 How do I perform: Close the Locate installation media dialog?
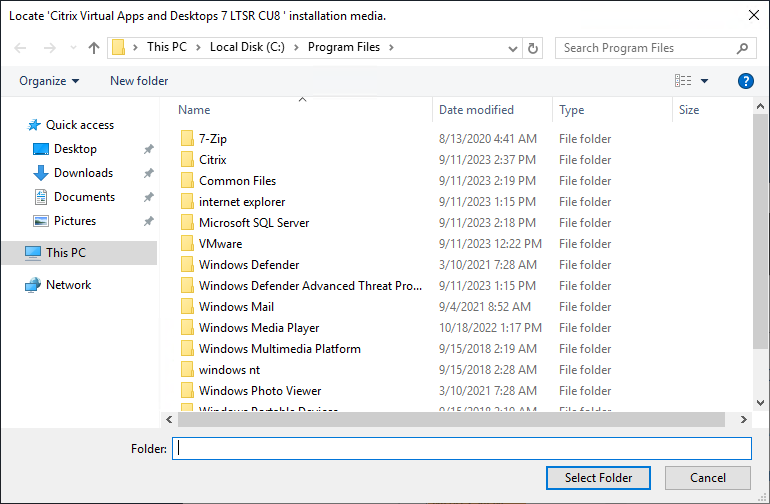(753, 15)
